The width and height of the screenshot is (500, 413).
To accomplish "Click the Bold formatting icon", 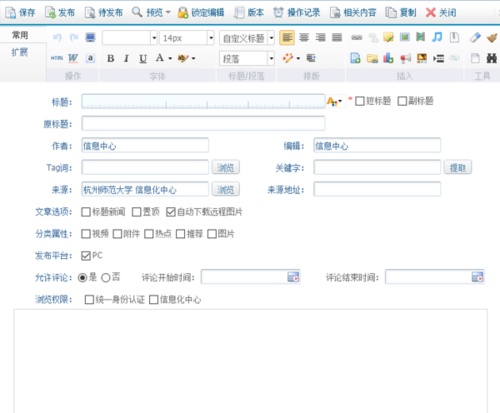I will 111,59.
